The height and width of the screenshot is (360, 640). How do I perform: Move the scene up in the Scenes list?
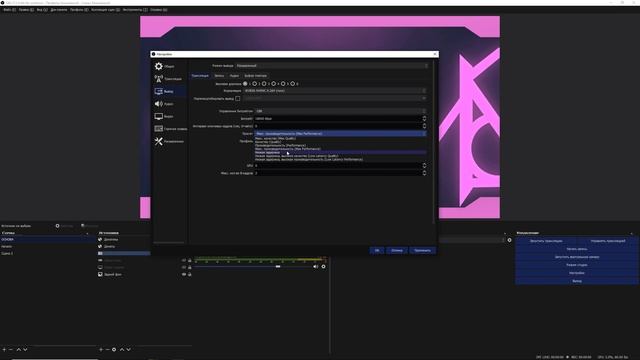pyautogui.click(x=18, y=349)
